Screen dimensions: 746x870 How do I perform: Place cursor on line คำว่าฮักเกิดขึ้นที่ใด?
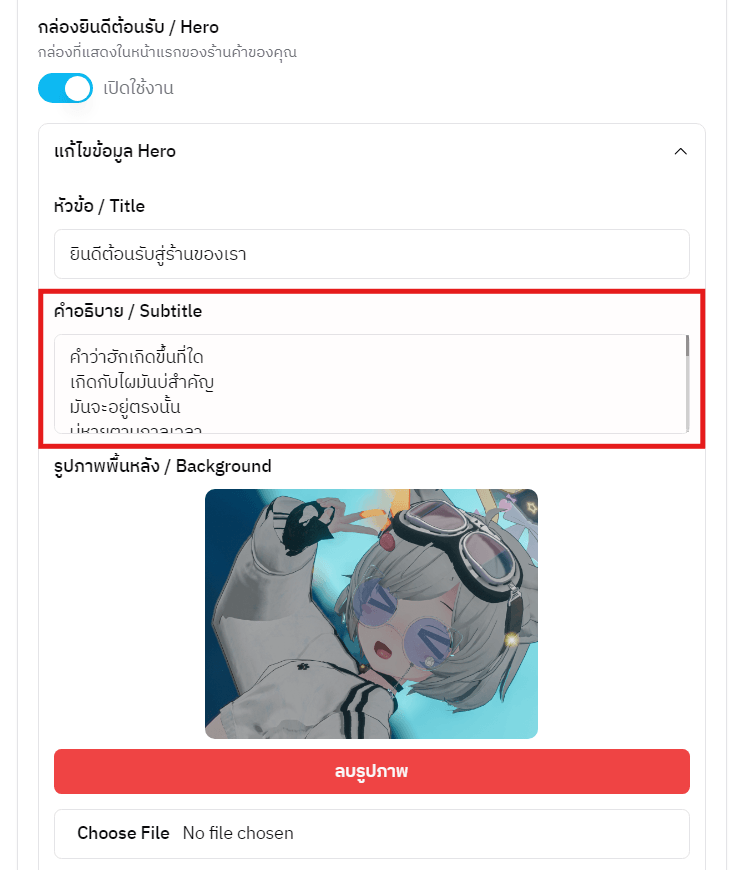(136, 357)
